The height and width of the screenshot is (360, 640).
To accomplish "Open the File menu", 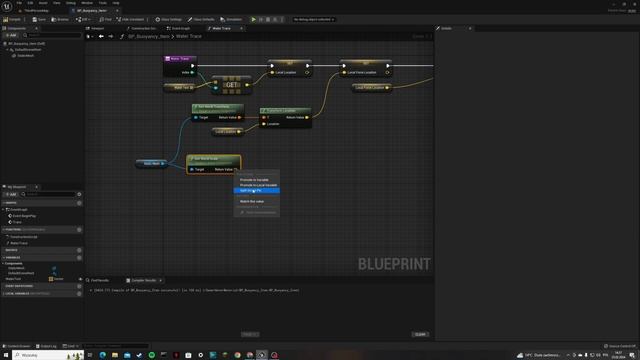I will click(19, 3).
